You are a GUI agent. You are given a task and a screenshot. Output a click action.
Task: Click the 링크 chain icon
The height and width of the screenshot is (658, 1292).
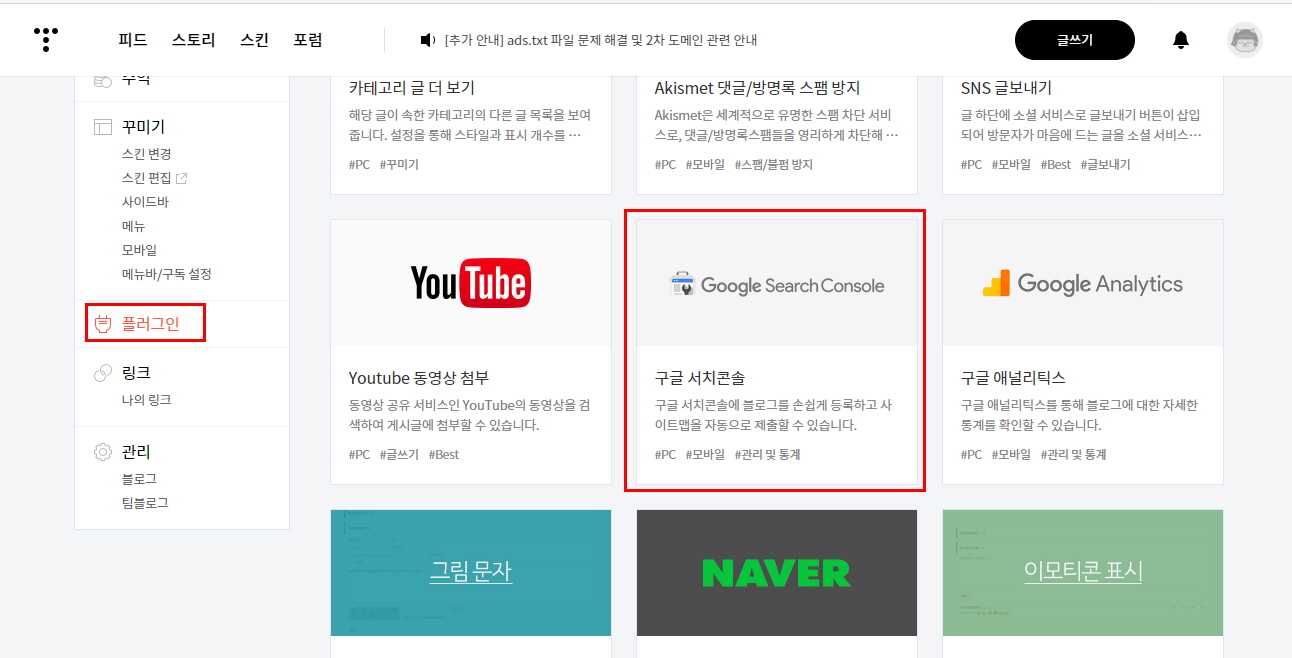(x=100, y=371)
